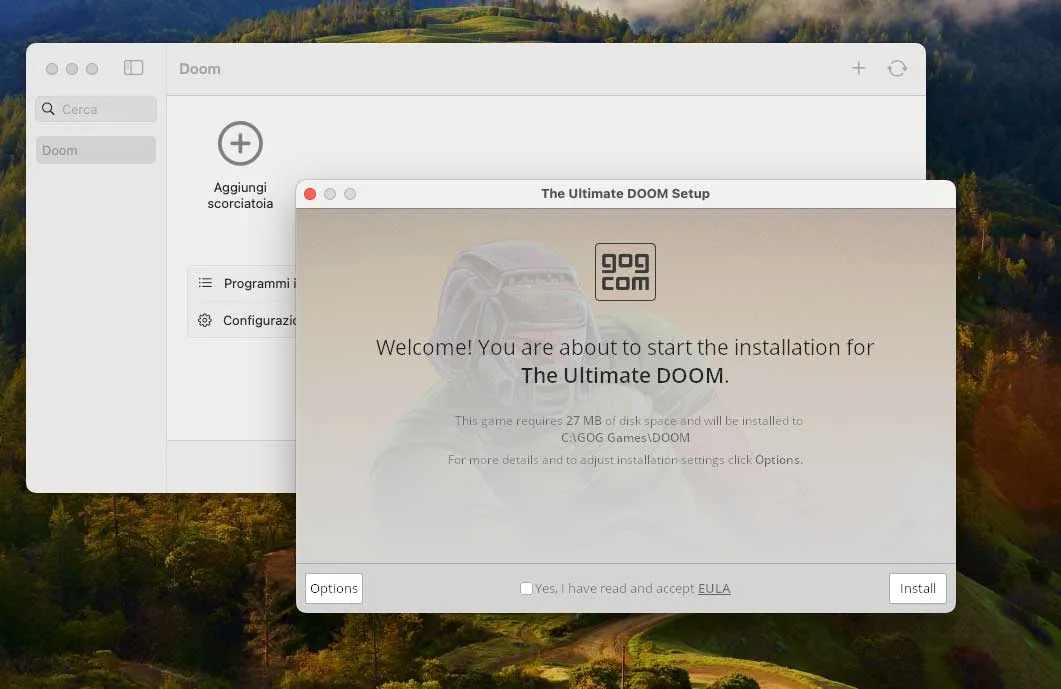Click the plus icon in the Doom window toolbar
The height and width of the screenshot is (689, 1061).
pyautogui.click(x=859, y=68)
